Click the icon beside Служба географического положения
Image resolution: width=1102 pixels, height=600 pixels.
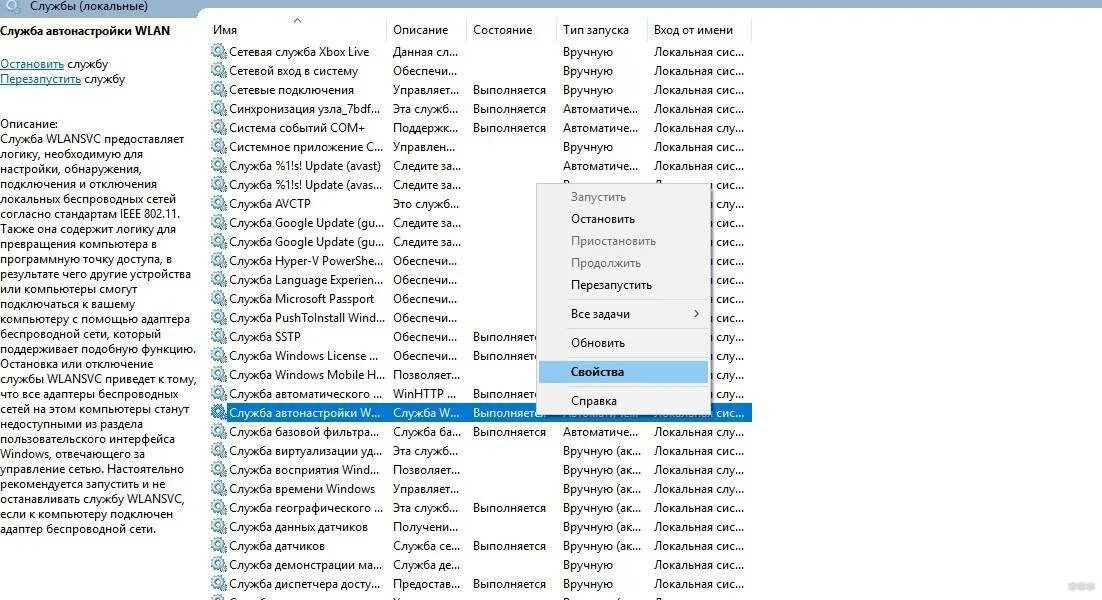[x=217, y=508]
